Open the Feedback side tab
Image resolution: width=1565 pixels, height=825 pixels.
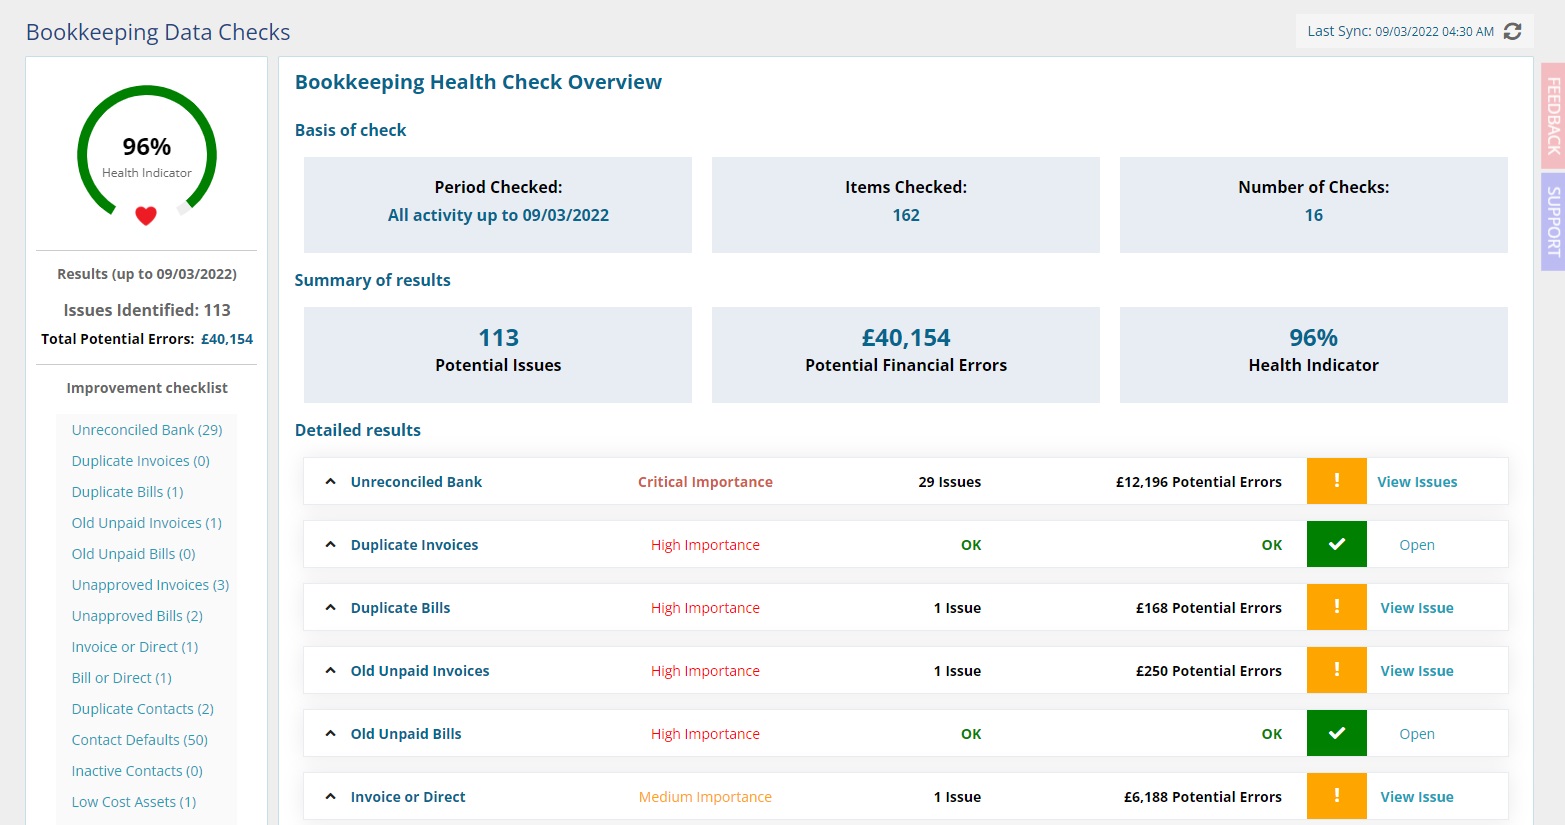(1553, 116)
